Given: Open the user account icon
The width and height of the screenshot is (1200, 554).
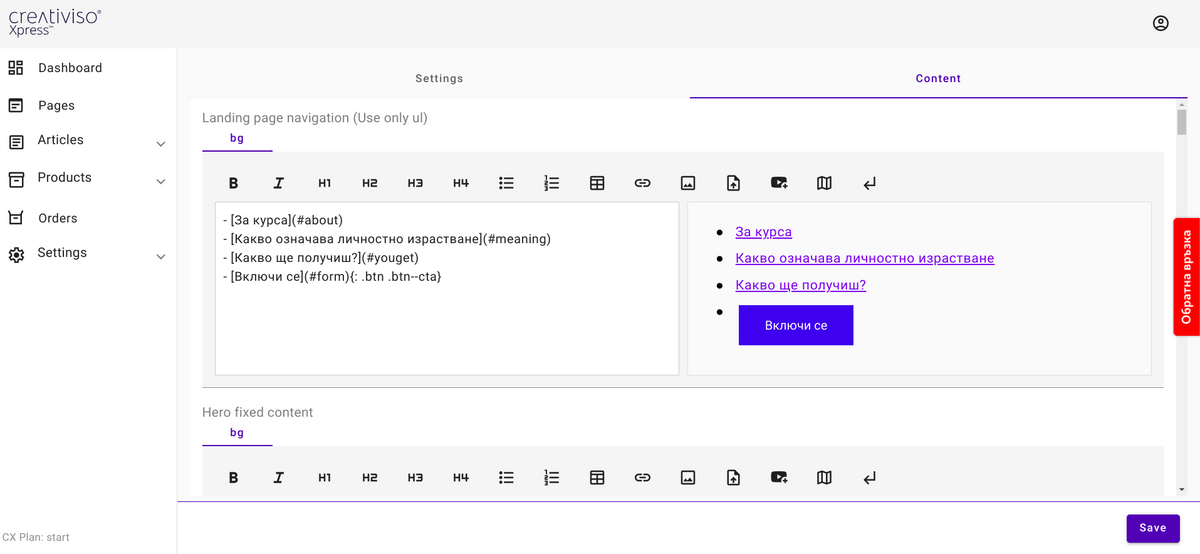Looking at the screenshot, I should pos(1160,23).
